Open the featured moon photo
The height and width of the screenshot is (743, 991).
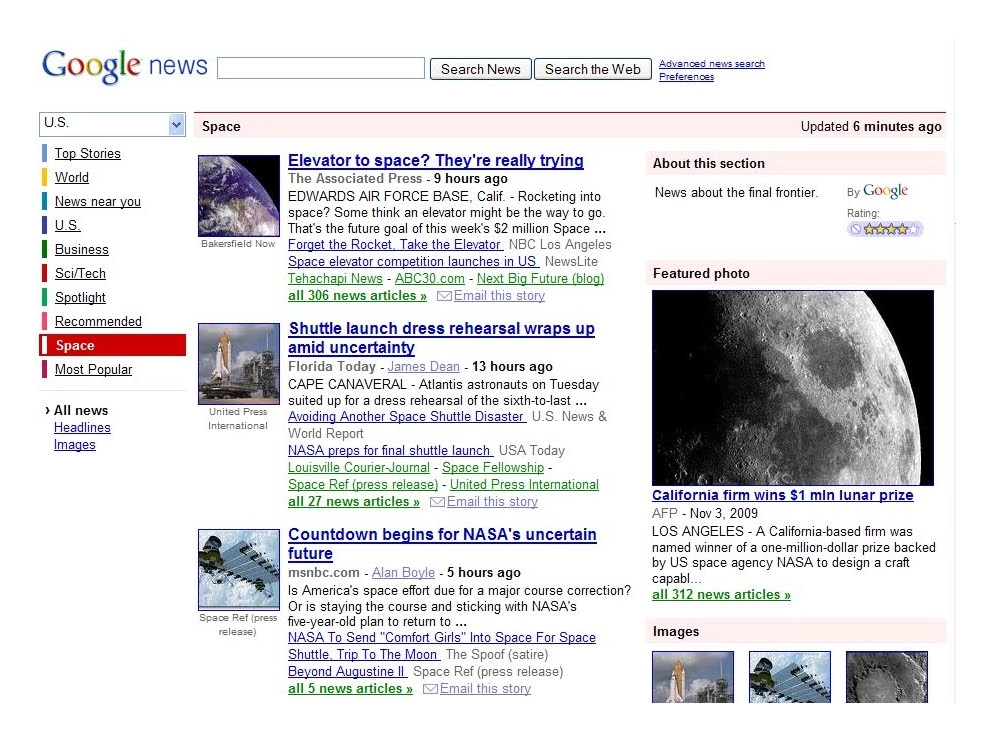tap(793, 388)
